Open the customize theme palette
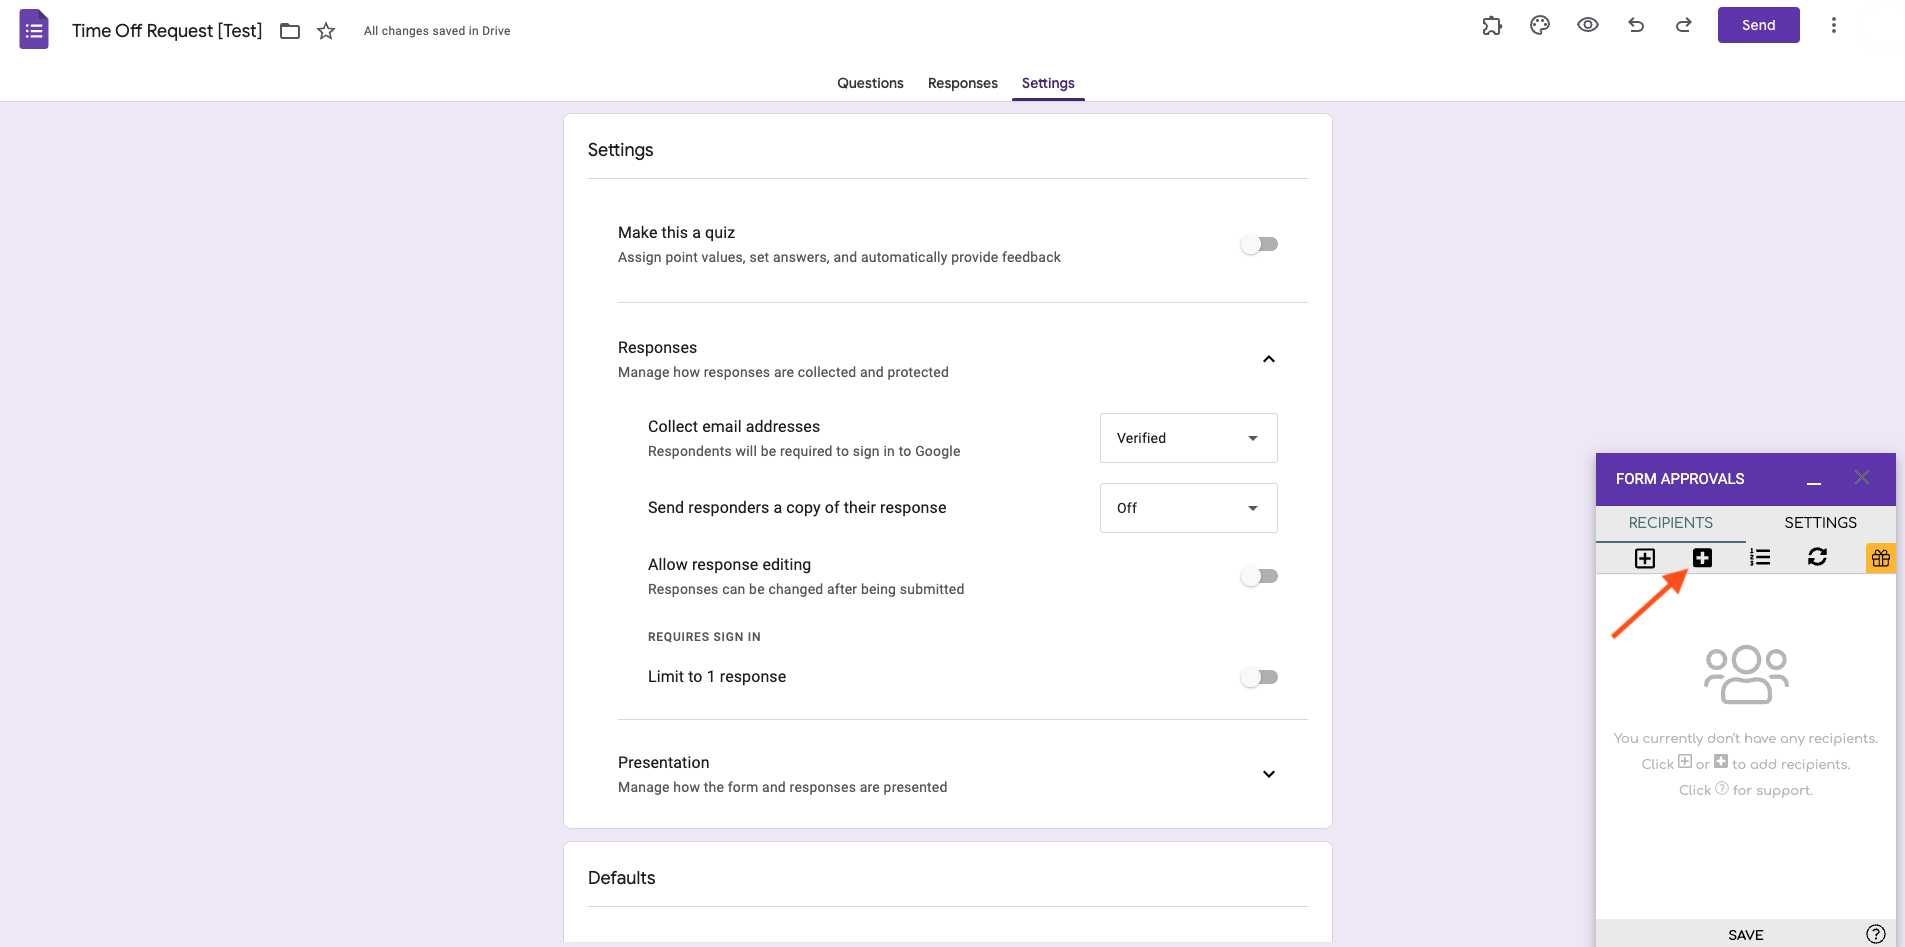This screenshot has height=947, width=1905. click(x=1540, y=26)
